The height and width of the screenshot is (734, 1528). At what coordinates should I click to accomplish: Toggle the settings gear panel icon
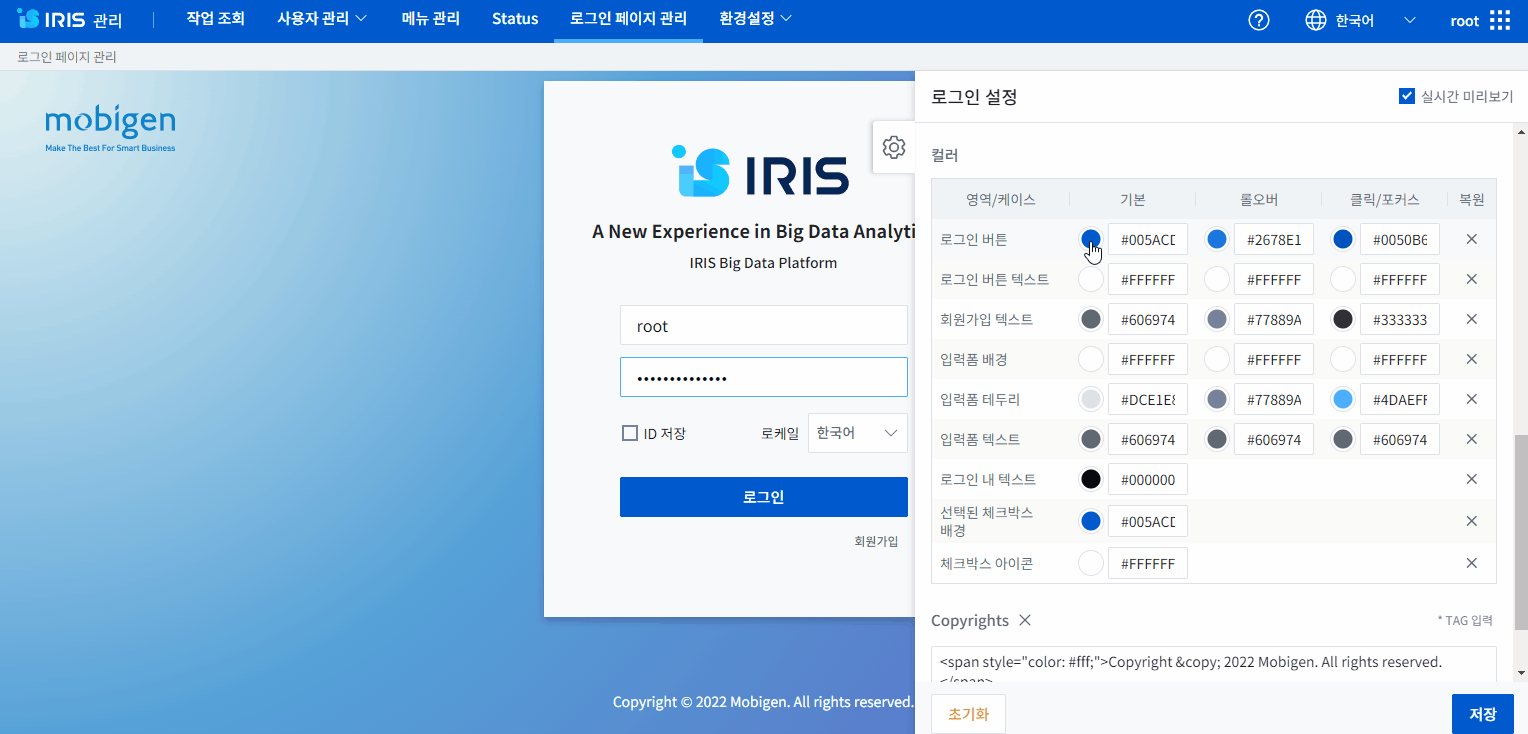[894, 147]
